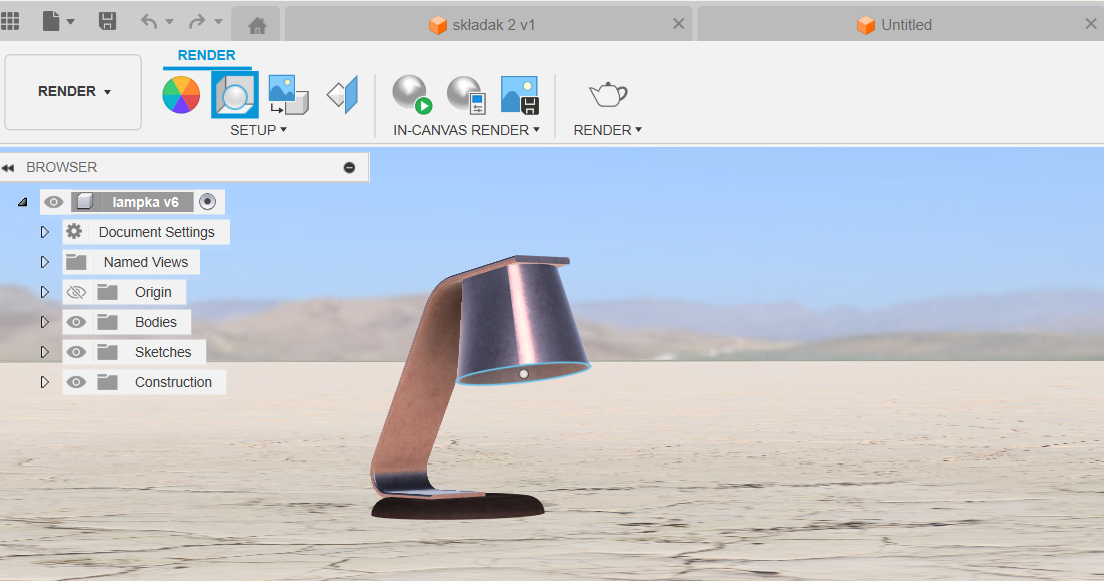
Task: Capture Image with save icon
Action: click(x=520, y=94)
